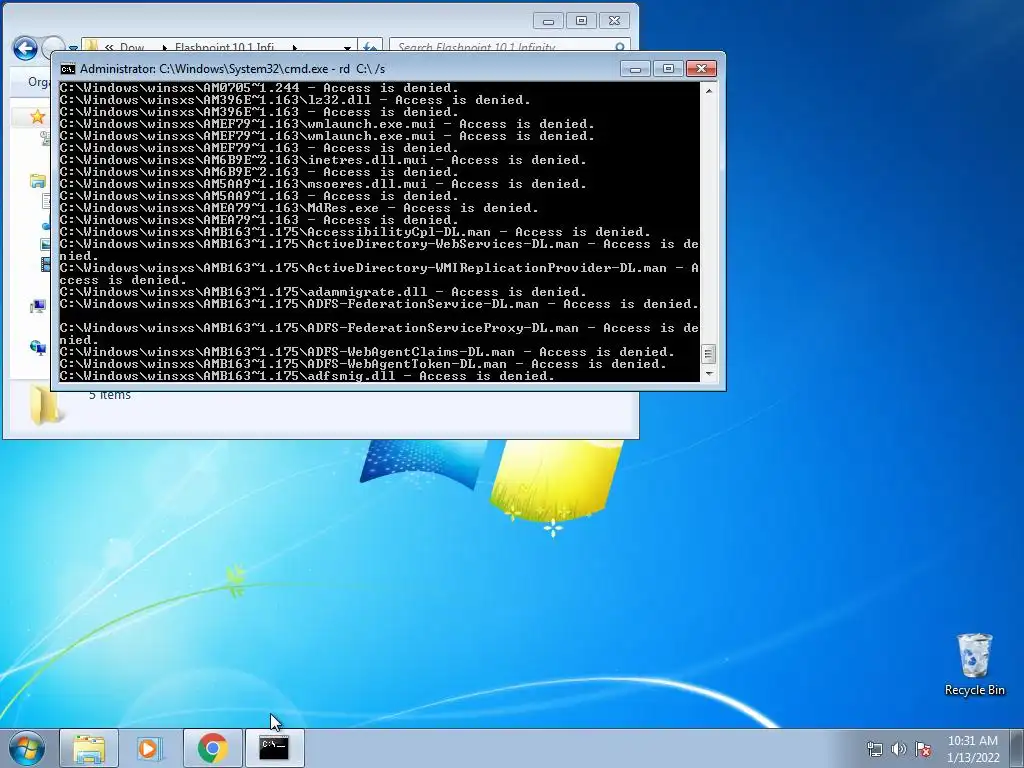Launch Windows Media Player from taskbar

point(150,748)
